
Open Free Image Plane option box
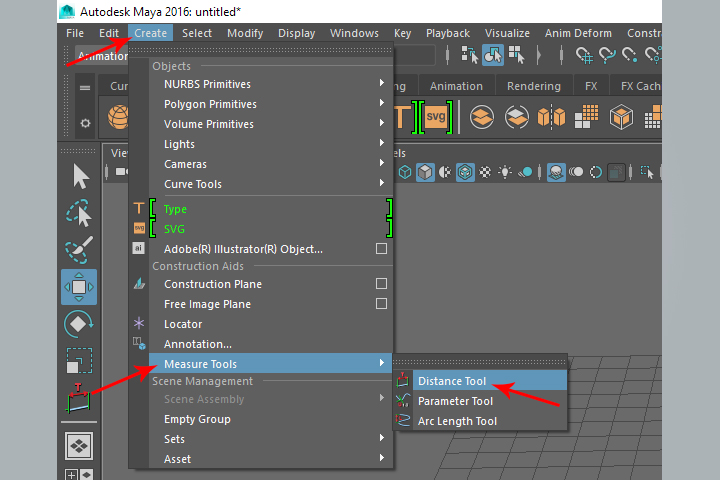click(381, 304)
